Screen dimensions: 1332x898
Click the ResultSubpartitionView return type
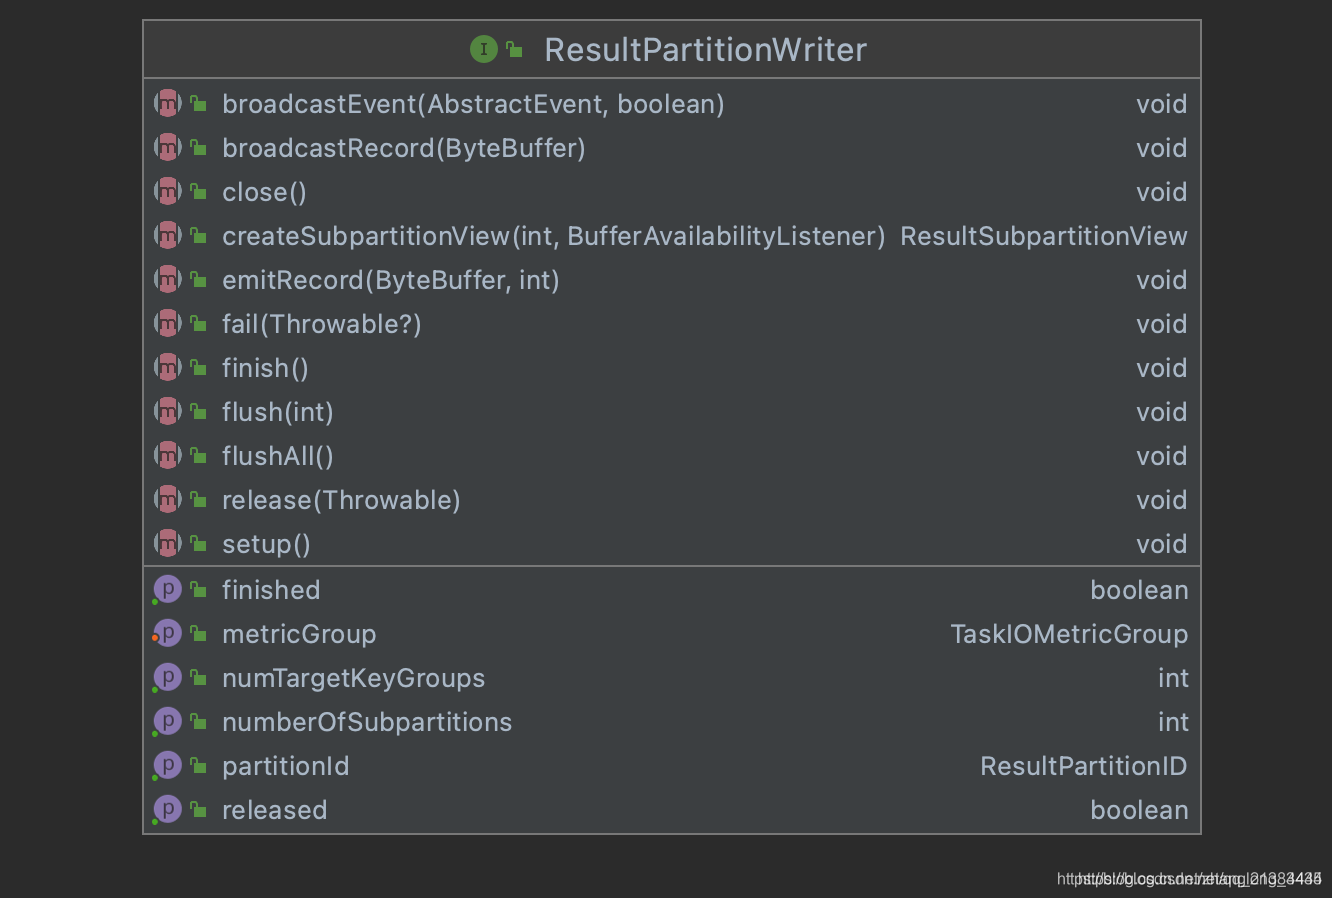click(x=1044, y=236)
